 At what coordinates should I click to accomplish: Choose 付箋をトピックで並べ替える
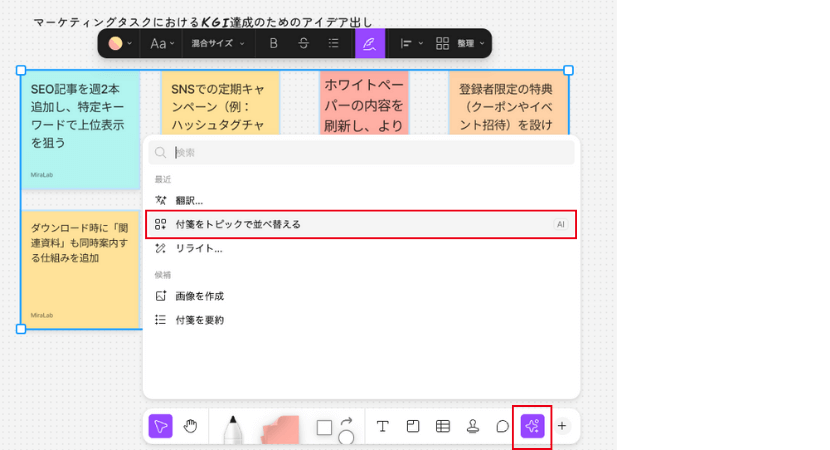coord(361,224)
